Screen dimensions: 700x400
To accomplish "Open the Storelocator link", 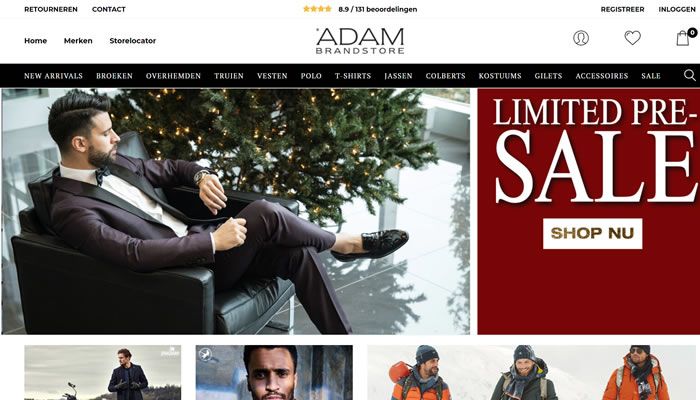I will 133,41.
